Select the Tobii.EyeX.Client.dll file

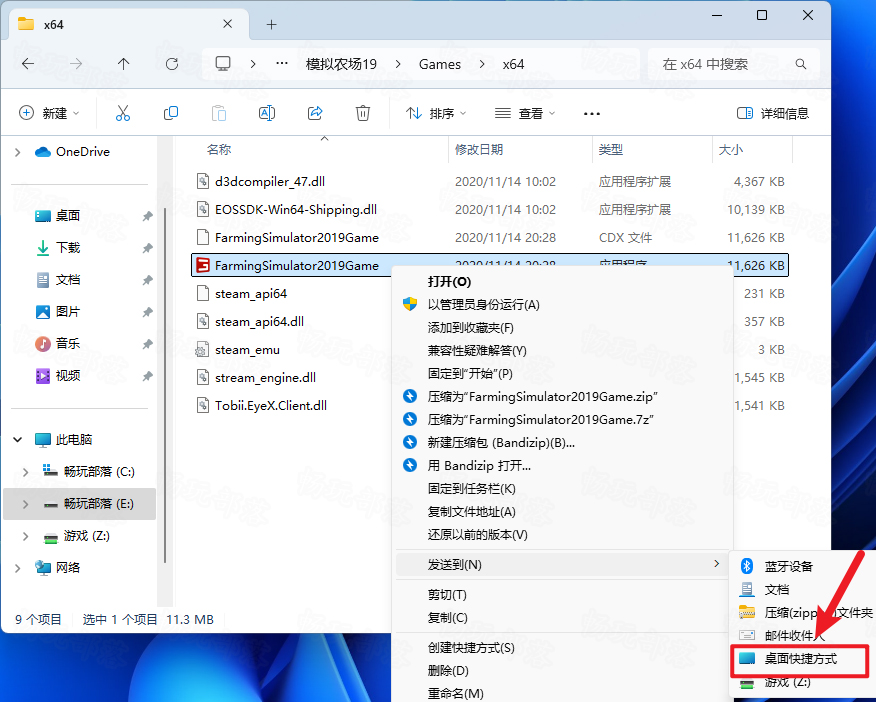tap(271, 405)
